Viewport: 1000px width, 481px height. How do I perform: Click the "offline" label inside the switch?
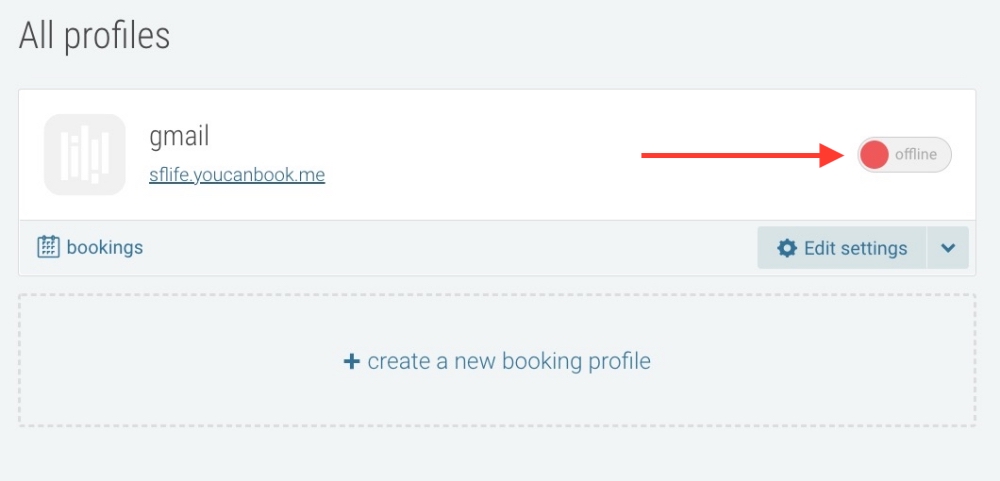(x=916, y=155)
